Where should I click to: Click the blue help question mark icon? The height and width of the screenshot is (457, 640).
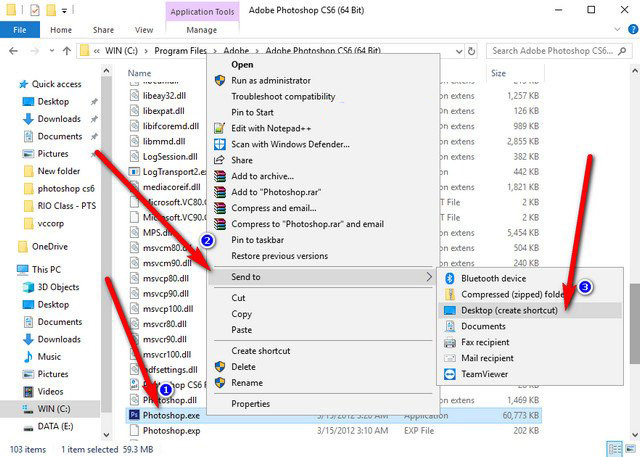(x=633, y=29)
